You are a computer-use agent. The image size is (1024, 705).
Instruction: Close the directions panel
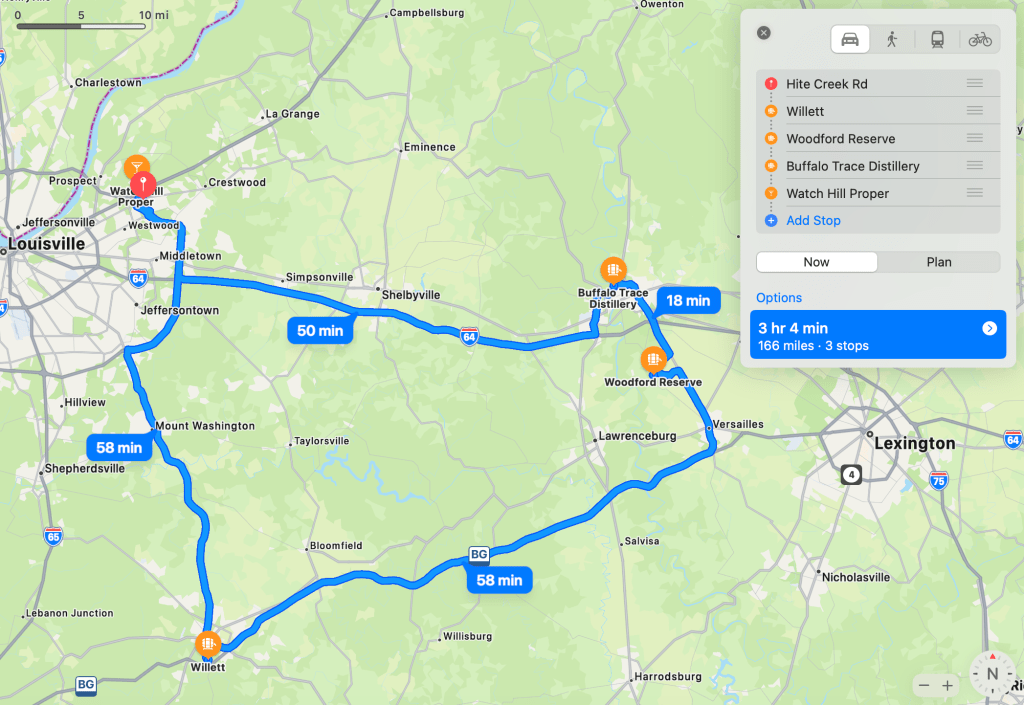[x=763, y=33]
